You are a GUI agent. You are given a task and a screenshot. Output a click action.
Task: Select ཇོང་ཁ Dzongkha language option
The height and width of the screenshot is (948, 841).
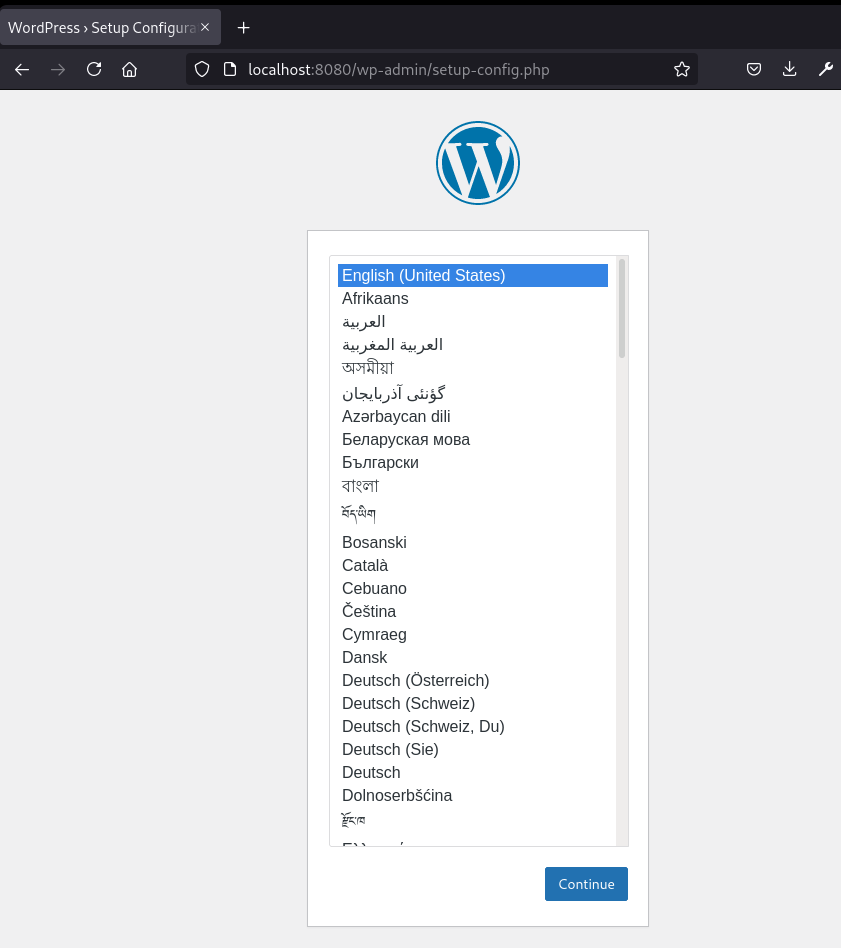(473, 820)
